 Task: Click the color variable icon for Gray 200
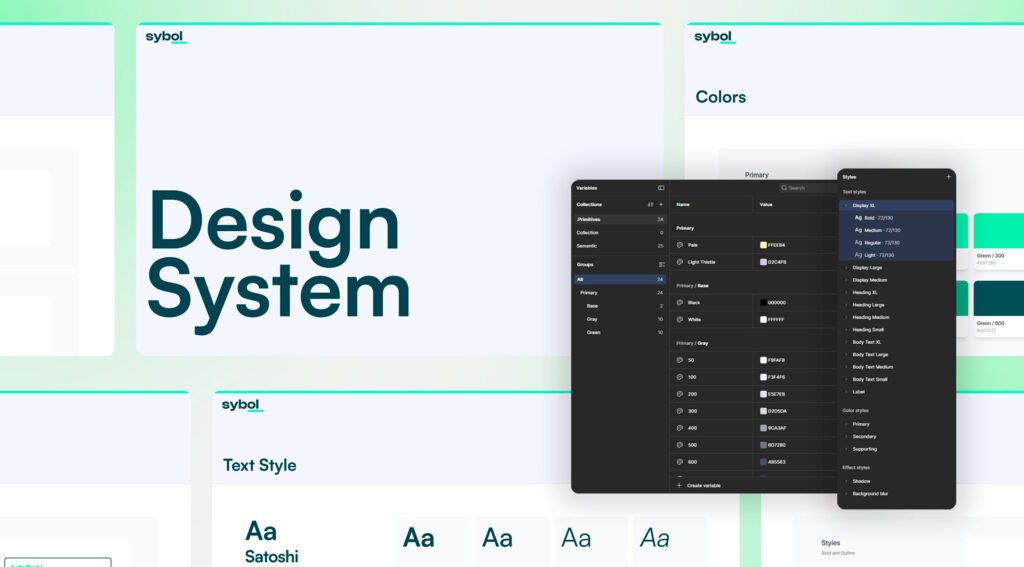coord(680,394)
